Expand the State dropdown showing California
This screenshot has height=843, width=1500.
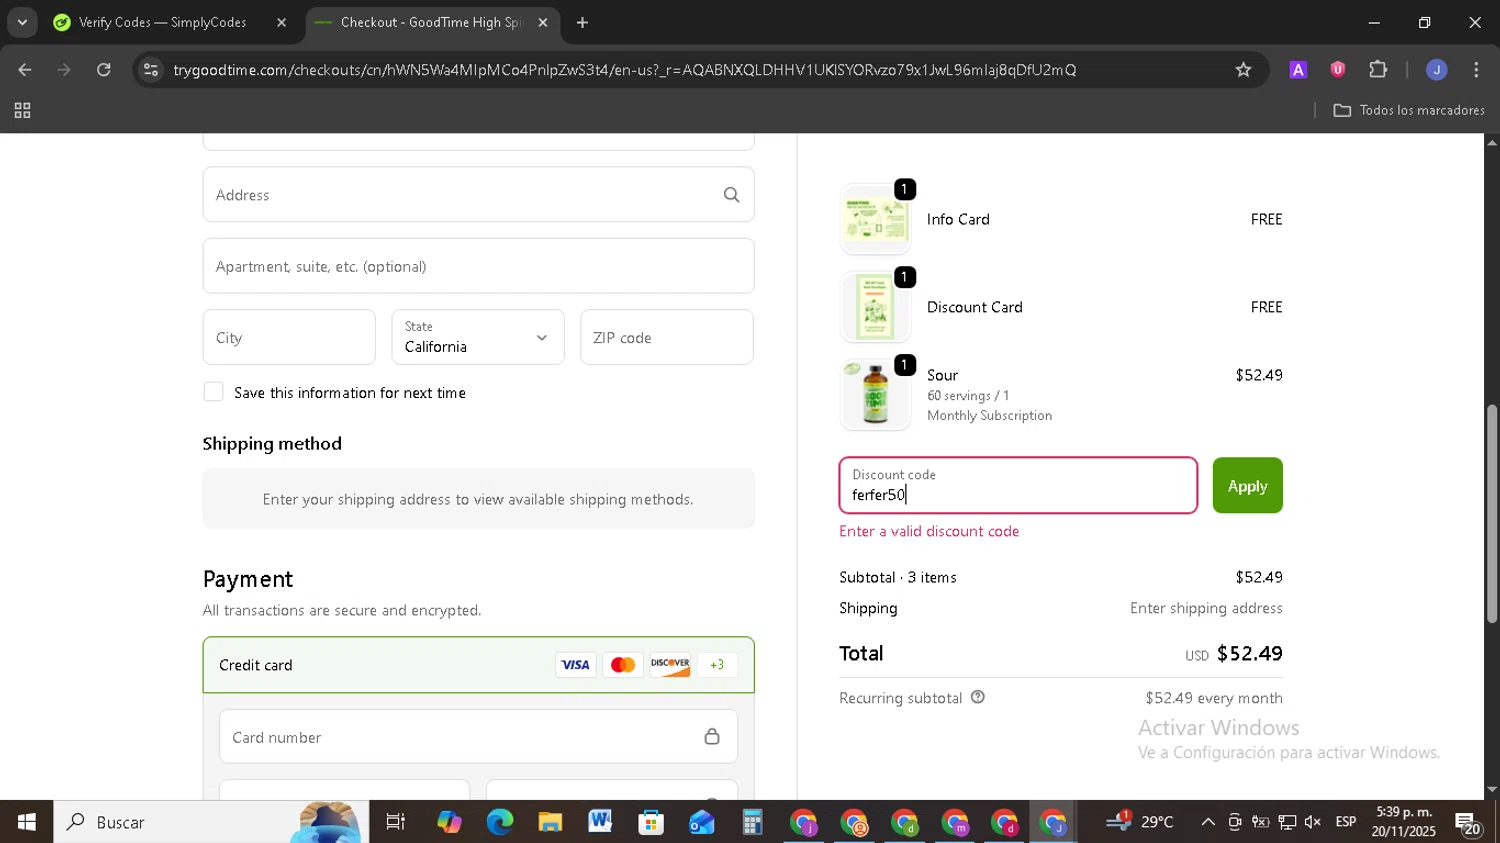(x=478, y=337)
